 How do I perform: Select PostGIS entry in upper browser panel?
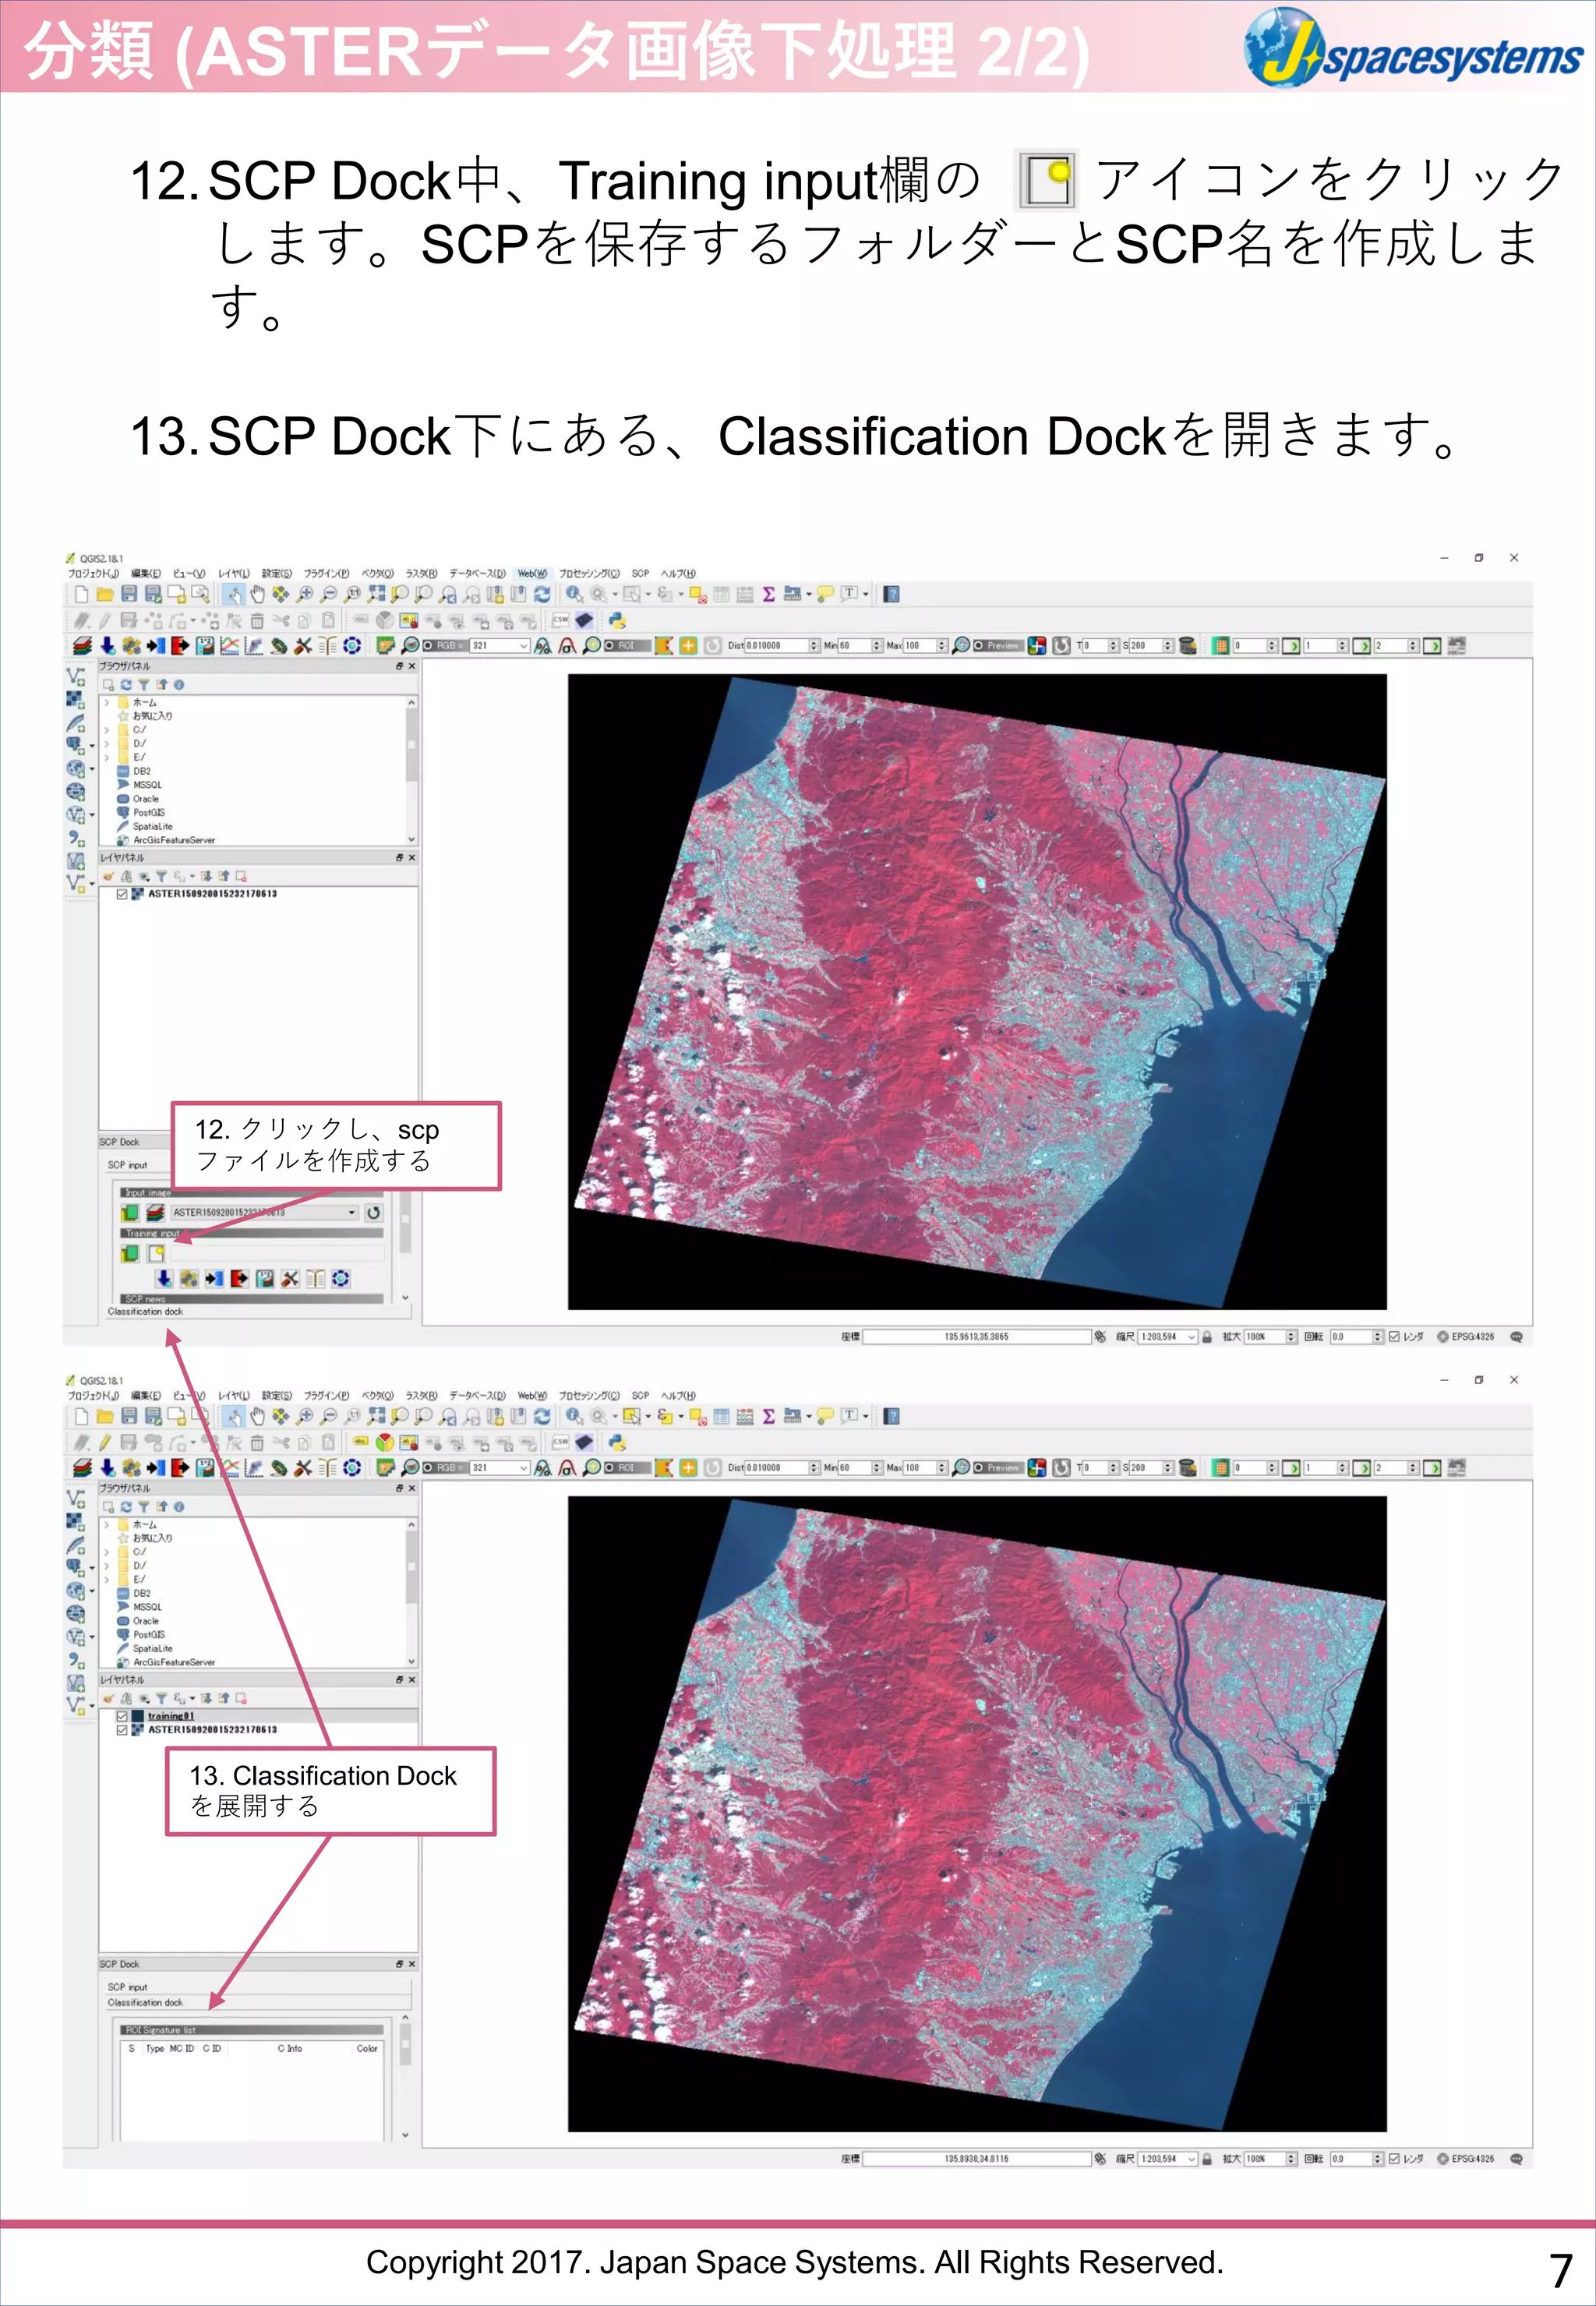click(149, 812)
